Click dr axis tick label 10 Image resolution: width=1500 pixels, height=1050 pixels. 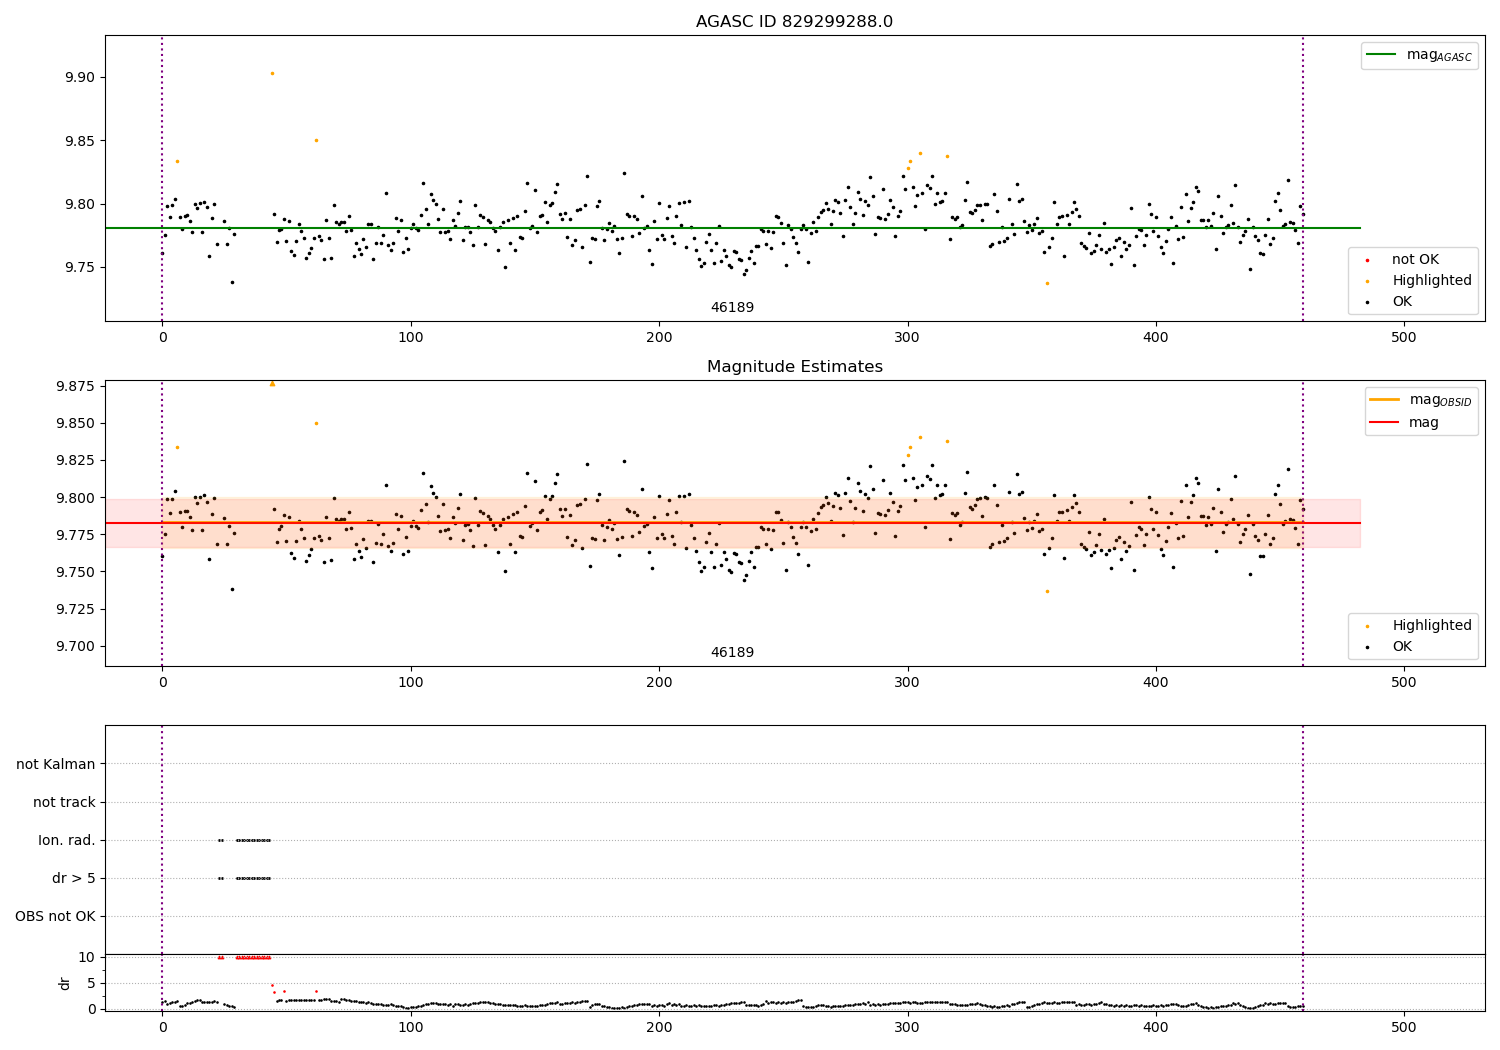coord(87,957)
